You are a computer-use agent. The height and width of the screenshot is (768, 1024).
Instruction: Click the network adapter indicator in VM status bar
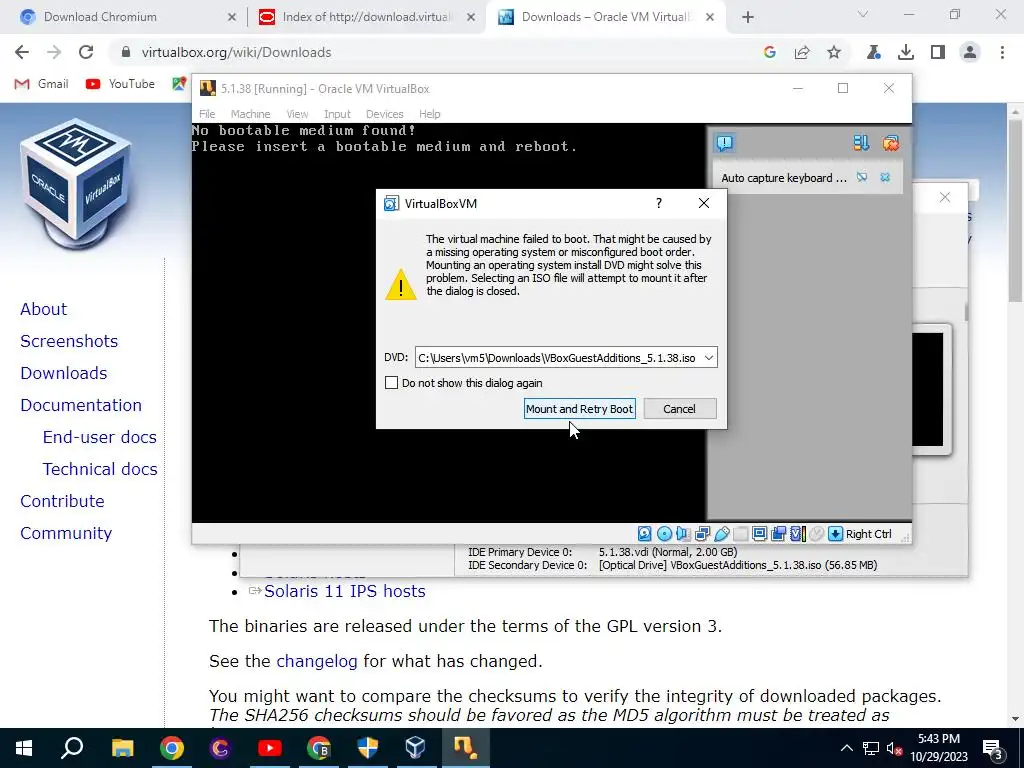pos(702,534)
